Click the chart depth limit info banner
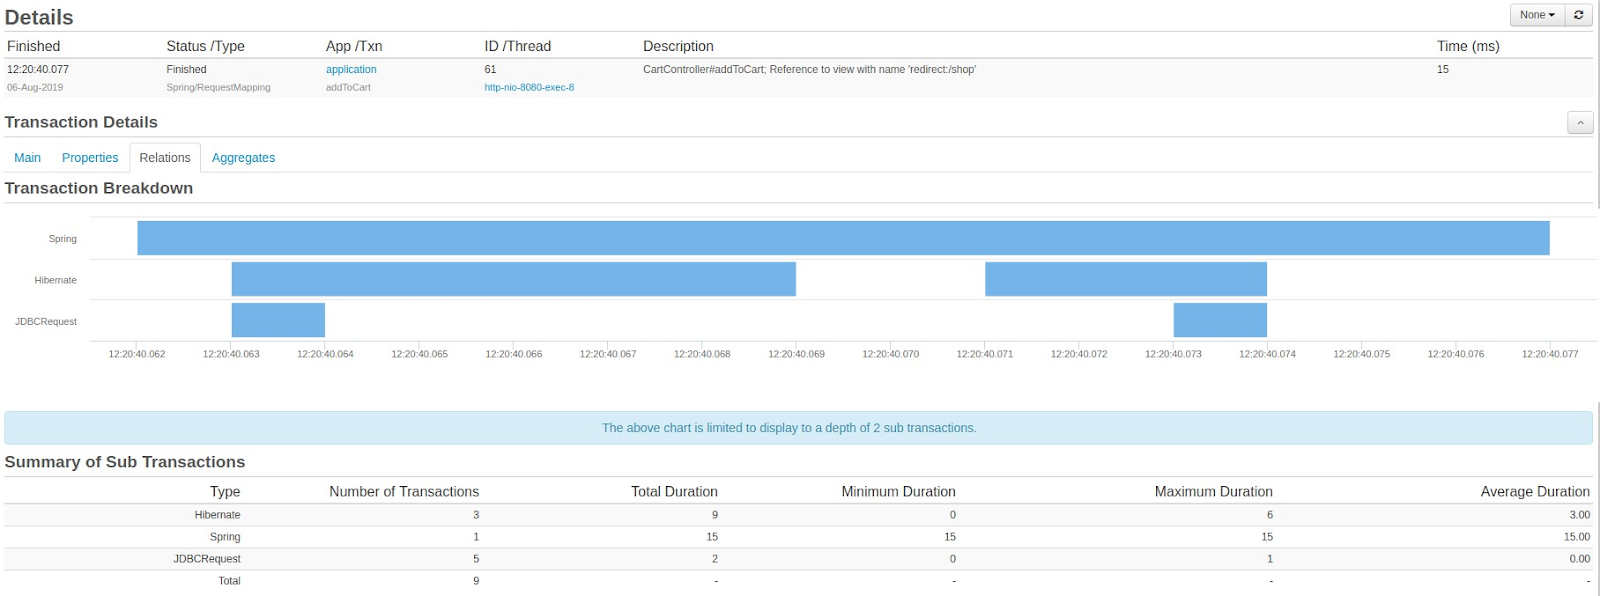This screenshot has height=596, width=1600. [798, 428]
